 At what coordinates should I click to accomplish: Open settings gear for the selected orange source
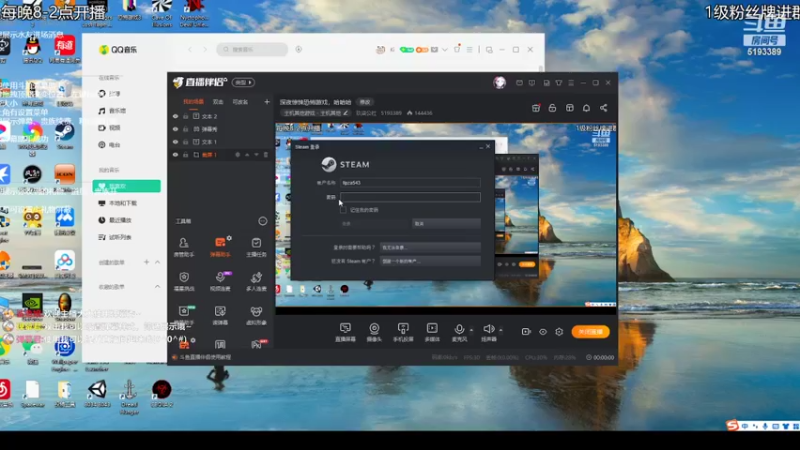click(237, 155)
